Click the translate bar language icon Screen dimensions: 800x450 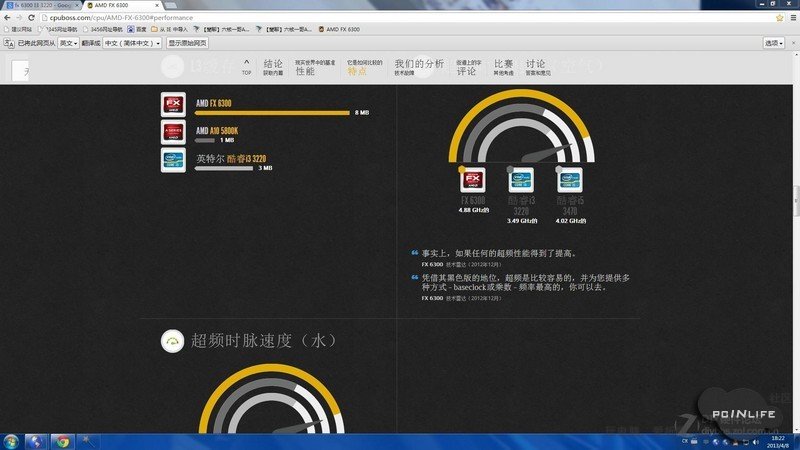click(x=9, y=43)
